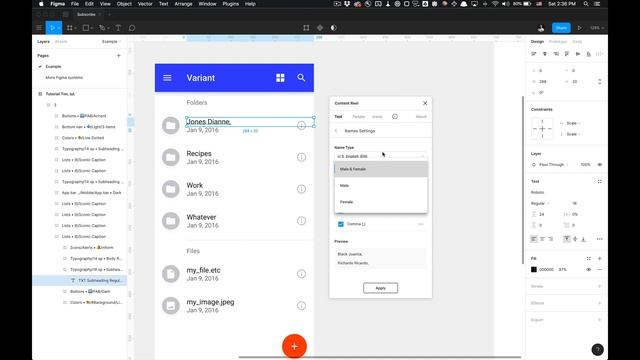Select 'TXT Subheading Regular' layer
The width and height of the screenshot is (640, 360).
pos(80,280)
